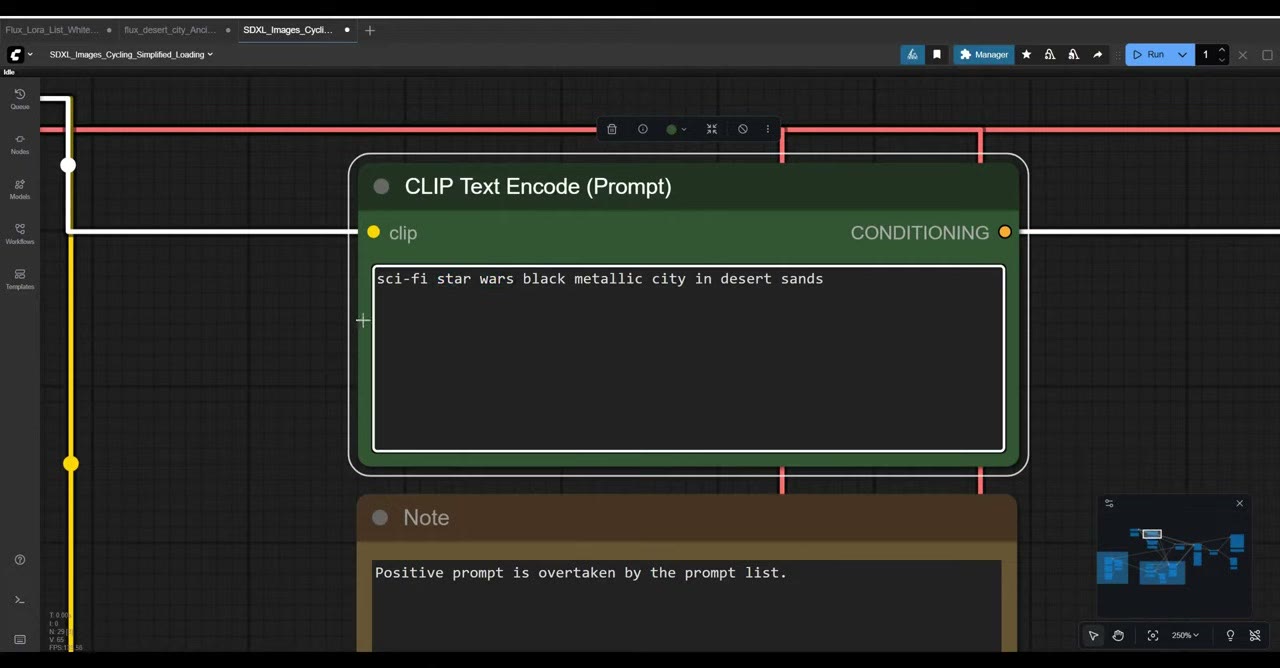This screenshot has width=1280, height=668.
Task: Click into the sci-fi star wars prompt text box
Action: (689, 359)
